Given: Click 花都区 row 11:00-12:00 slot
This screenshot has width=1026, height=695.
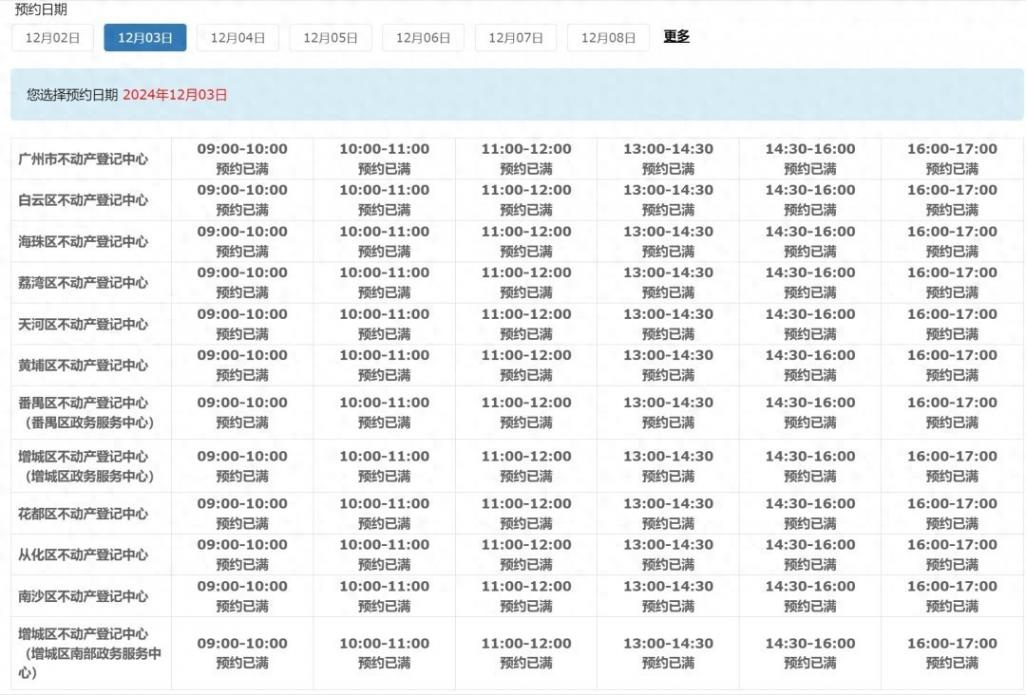Looking at the screenshot, I should (x=526, y=513).
